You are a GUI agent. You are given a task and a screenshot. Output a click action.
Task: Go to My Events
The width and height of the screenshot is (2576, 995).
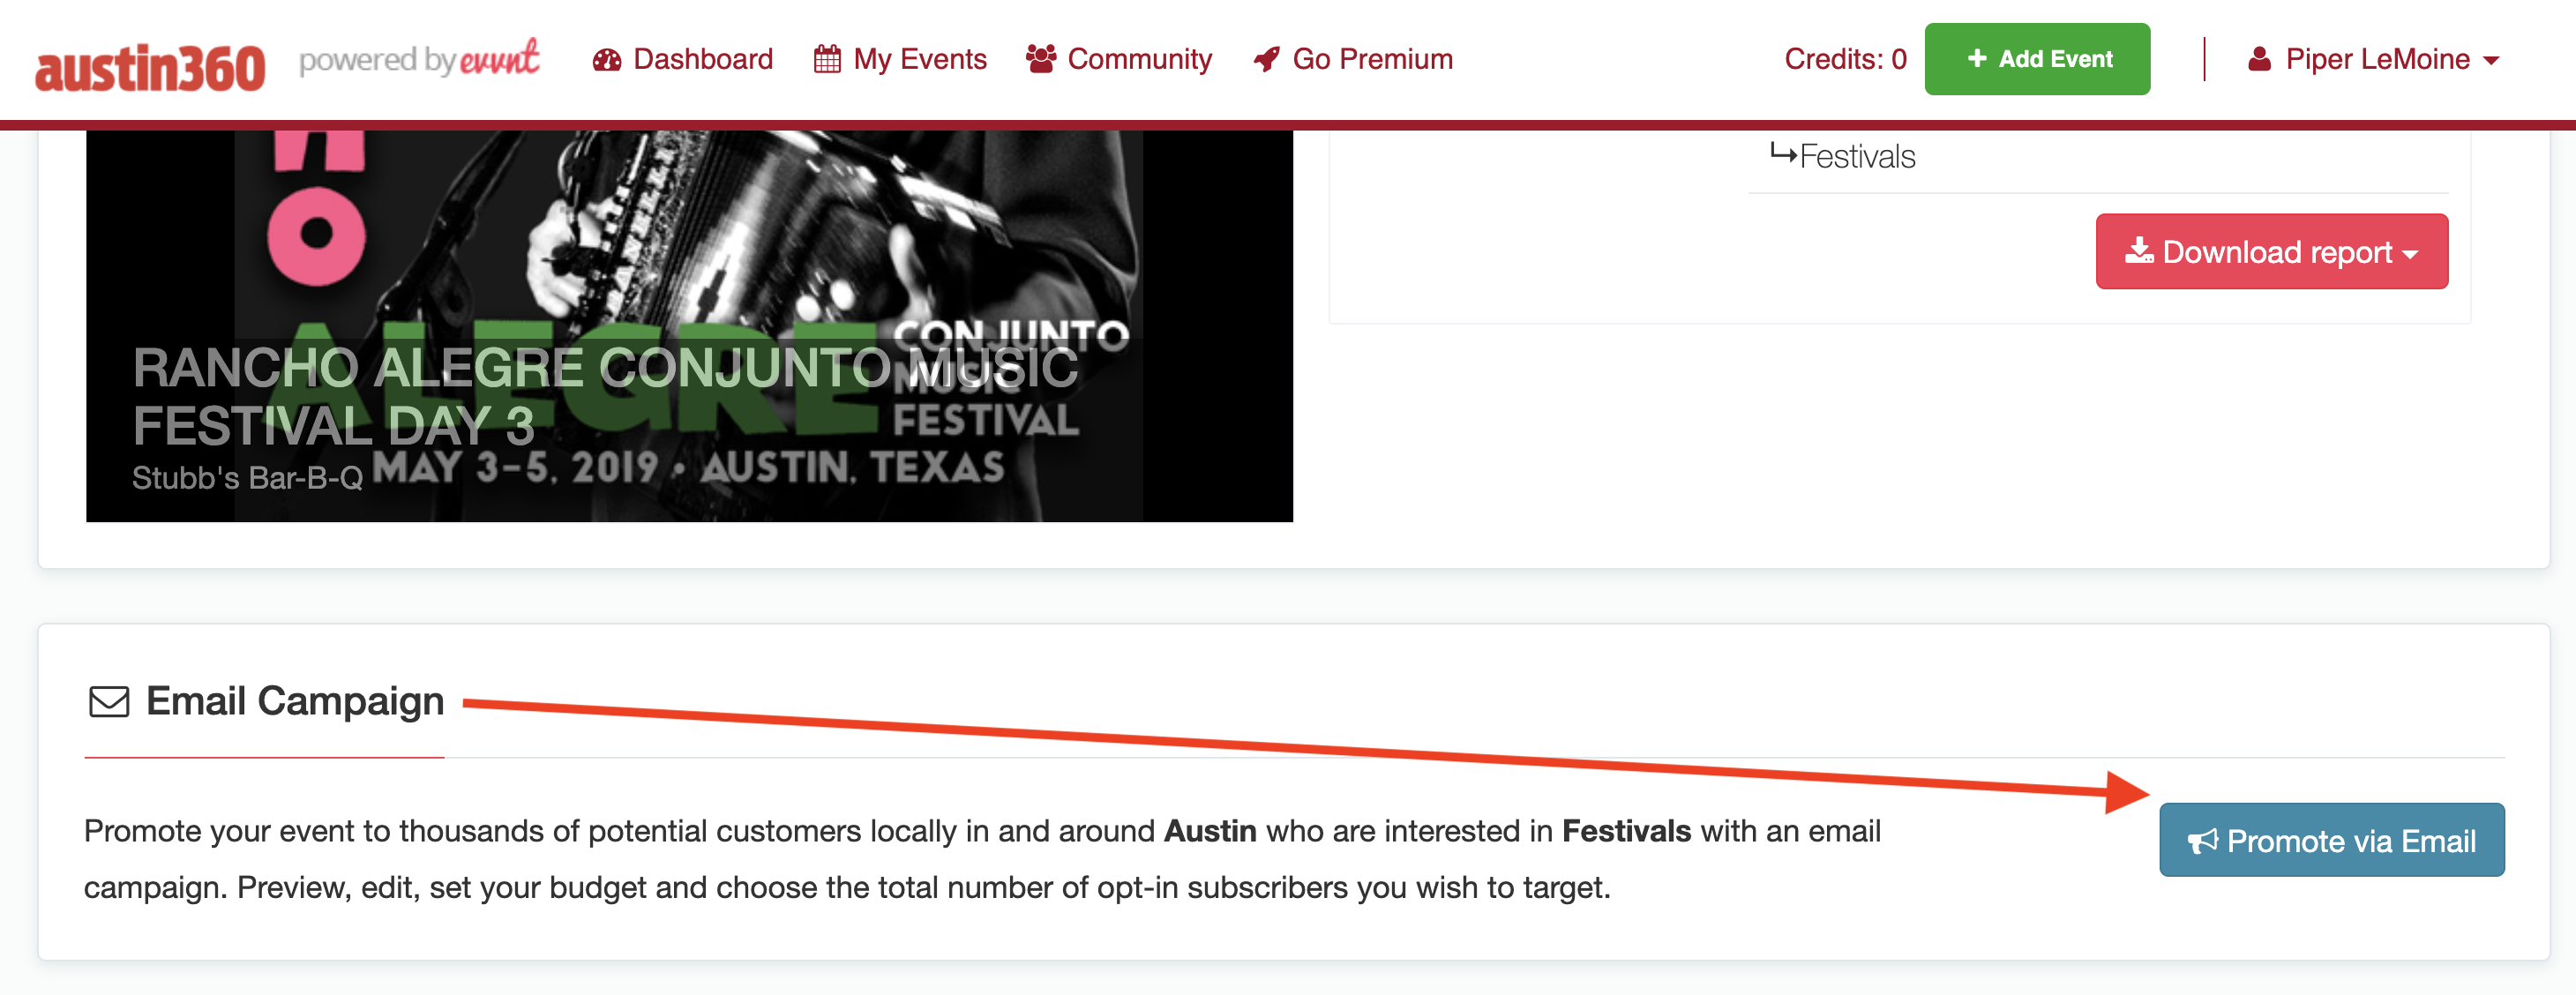[900, 59]
